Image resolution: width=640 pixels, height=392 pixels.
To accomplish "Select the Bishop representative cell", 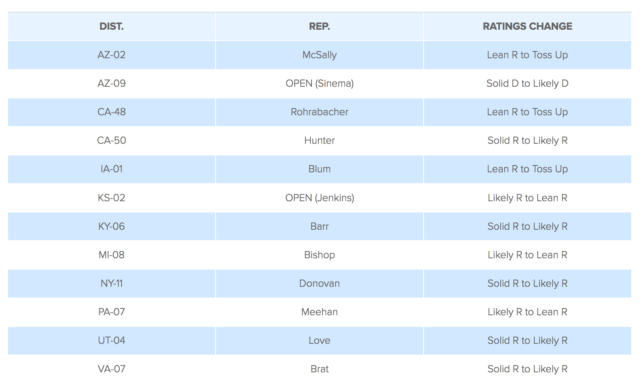I will tap(319, 255).
